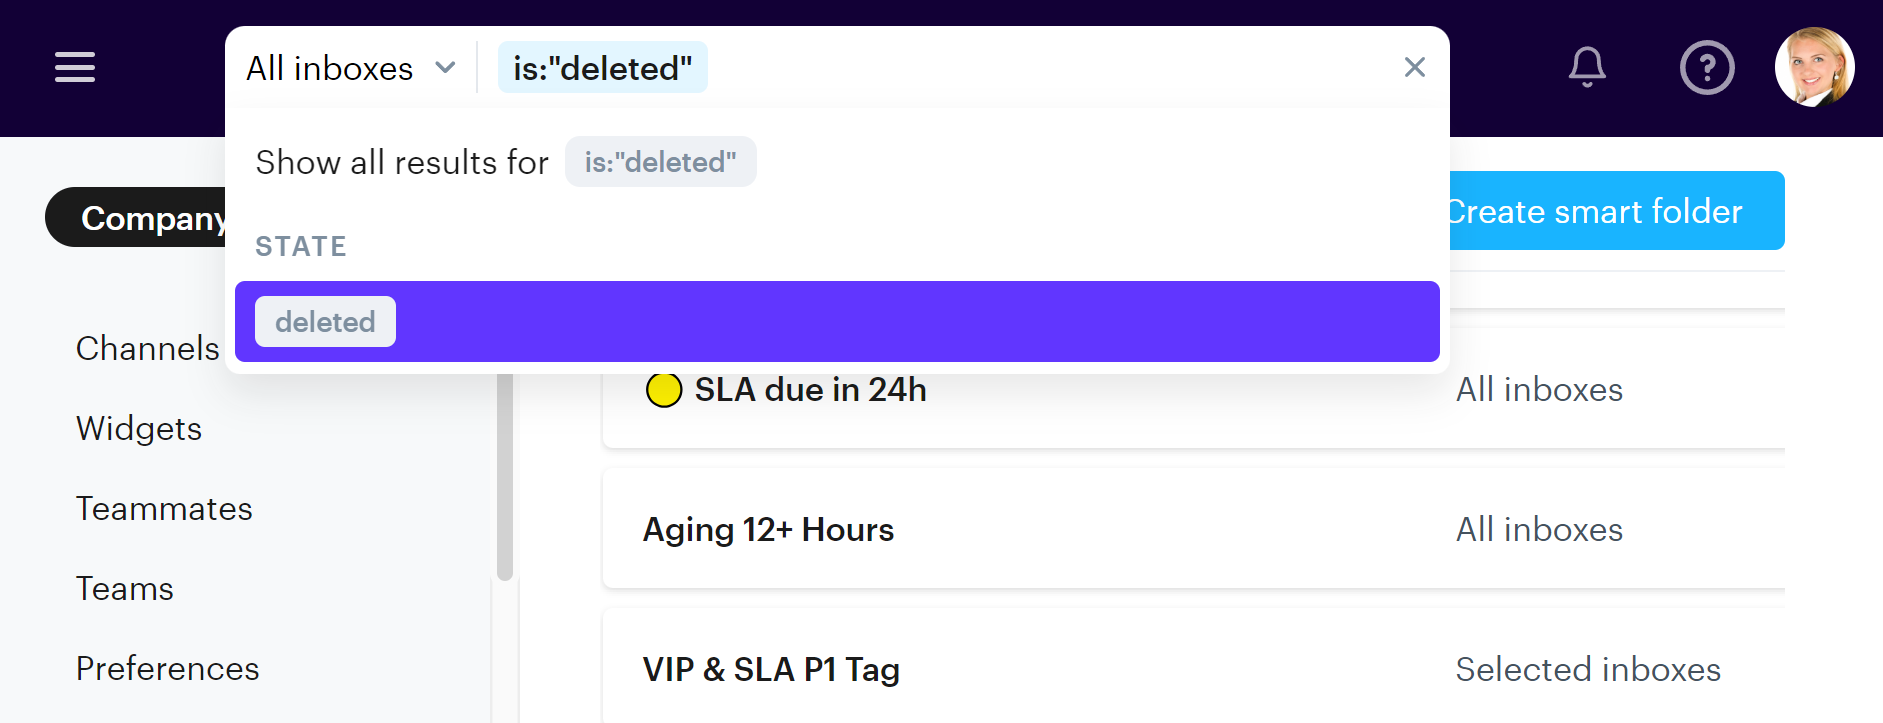Image resolution: width=1883 pixels, height=723 pixels.
Task: Open the VIP & SLA P1 Tag folder
Action: coord(771,669)
